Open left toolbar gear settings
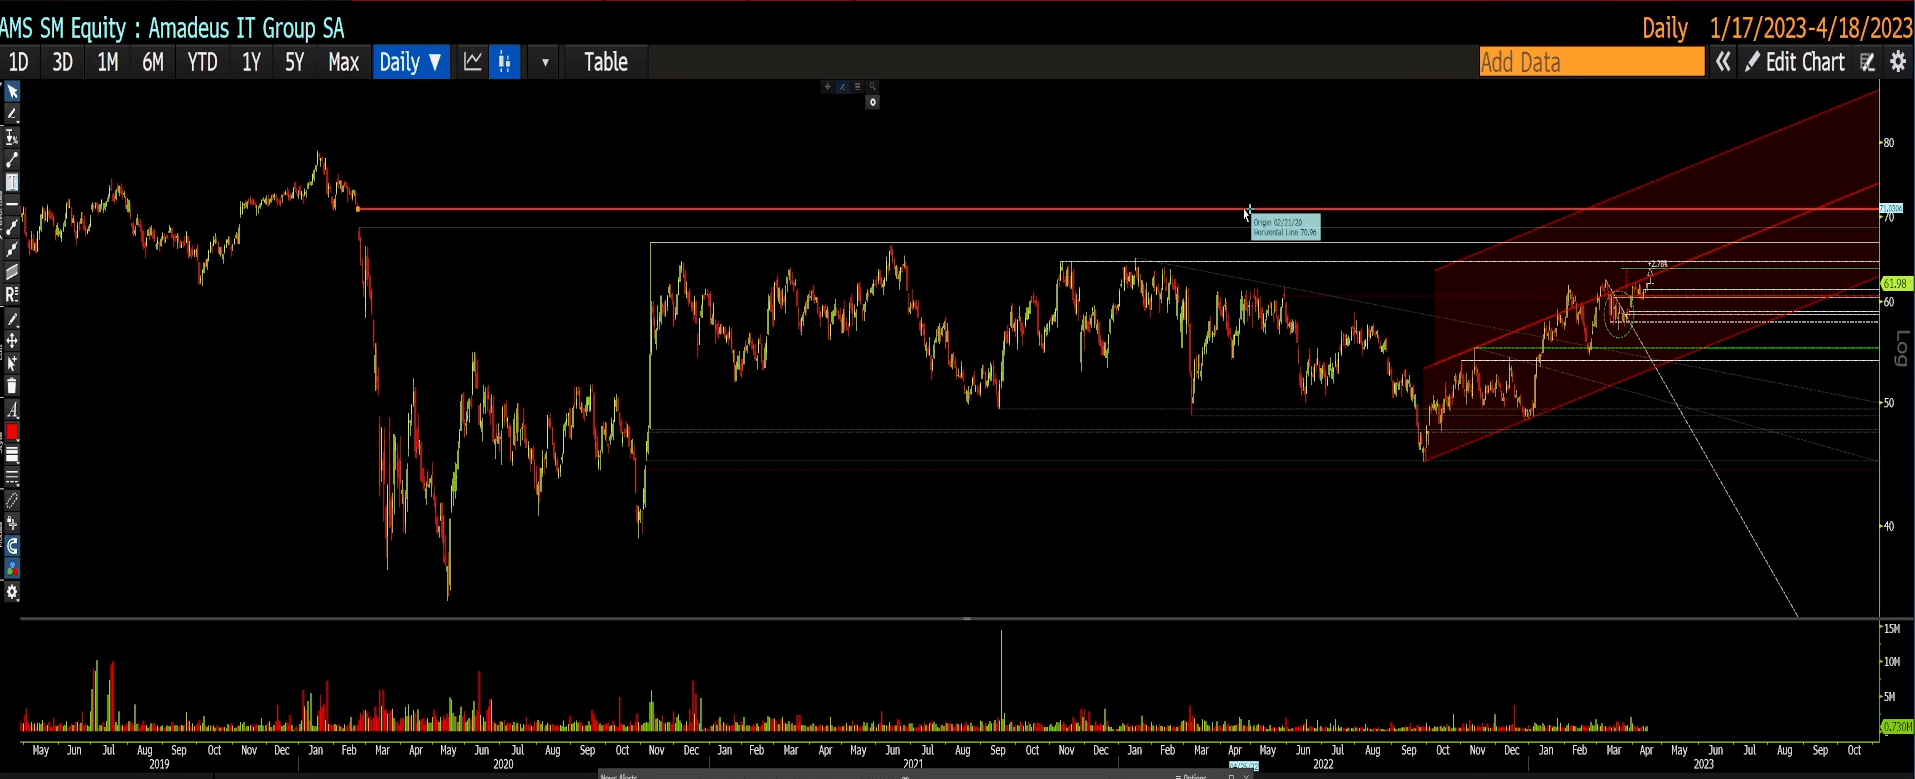The height and width of the screenshot is (779, 1915). pyautogui.click(x=12, y=592)
